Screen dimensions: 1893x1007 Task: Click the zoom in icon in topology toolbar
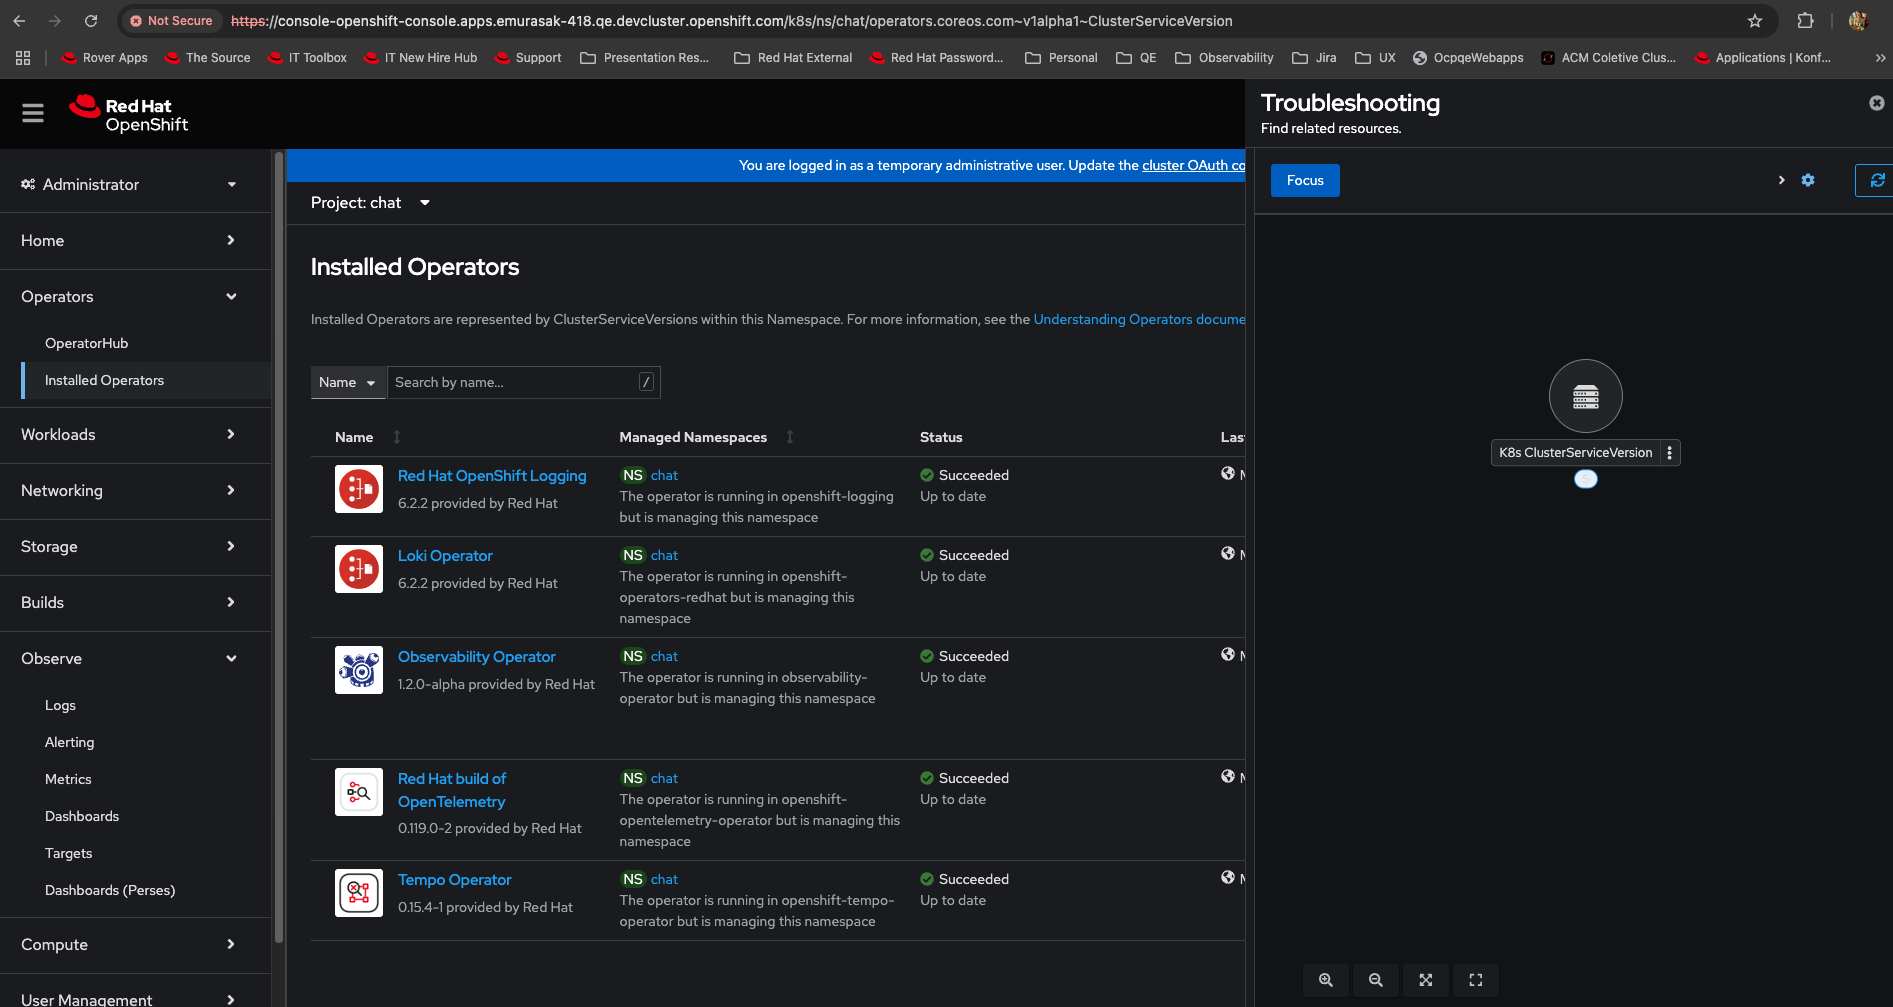coord(1325,980)
